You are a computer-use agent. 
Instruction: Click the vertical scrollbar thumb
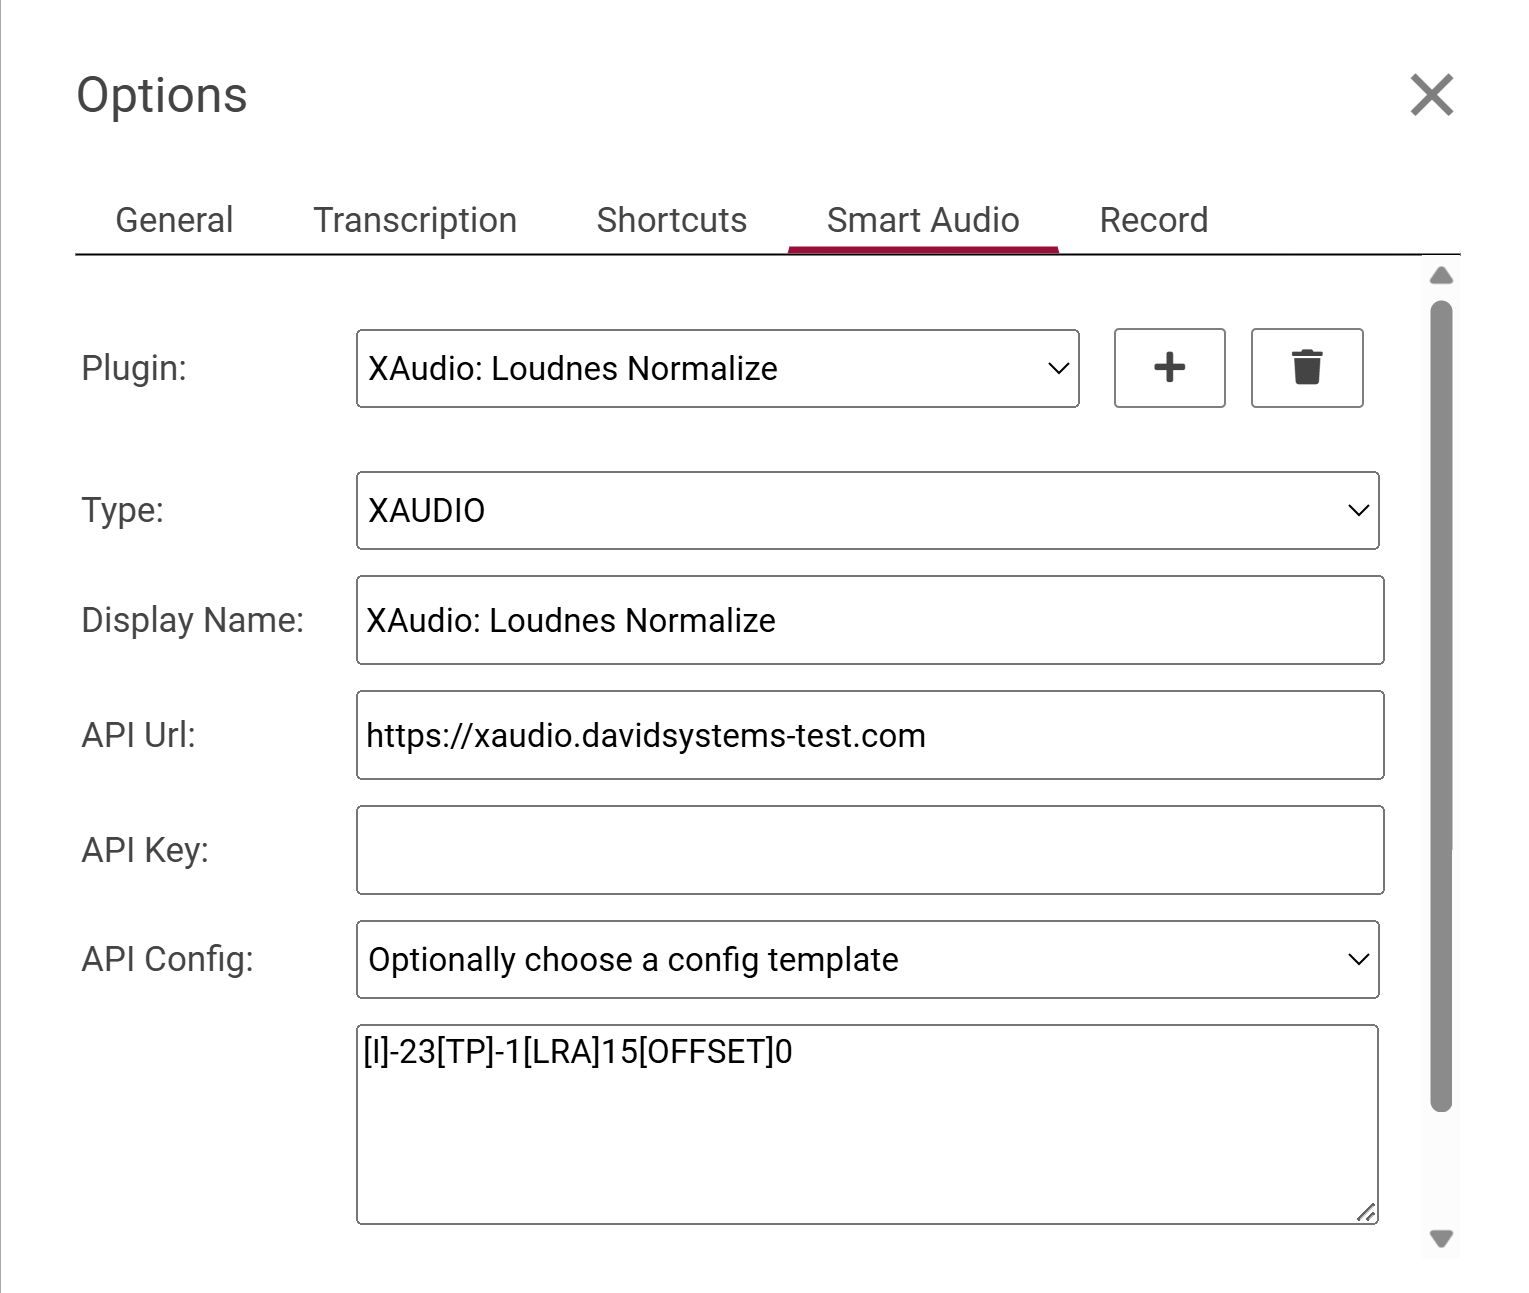pos(1440,700)
